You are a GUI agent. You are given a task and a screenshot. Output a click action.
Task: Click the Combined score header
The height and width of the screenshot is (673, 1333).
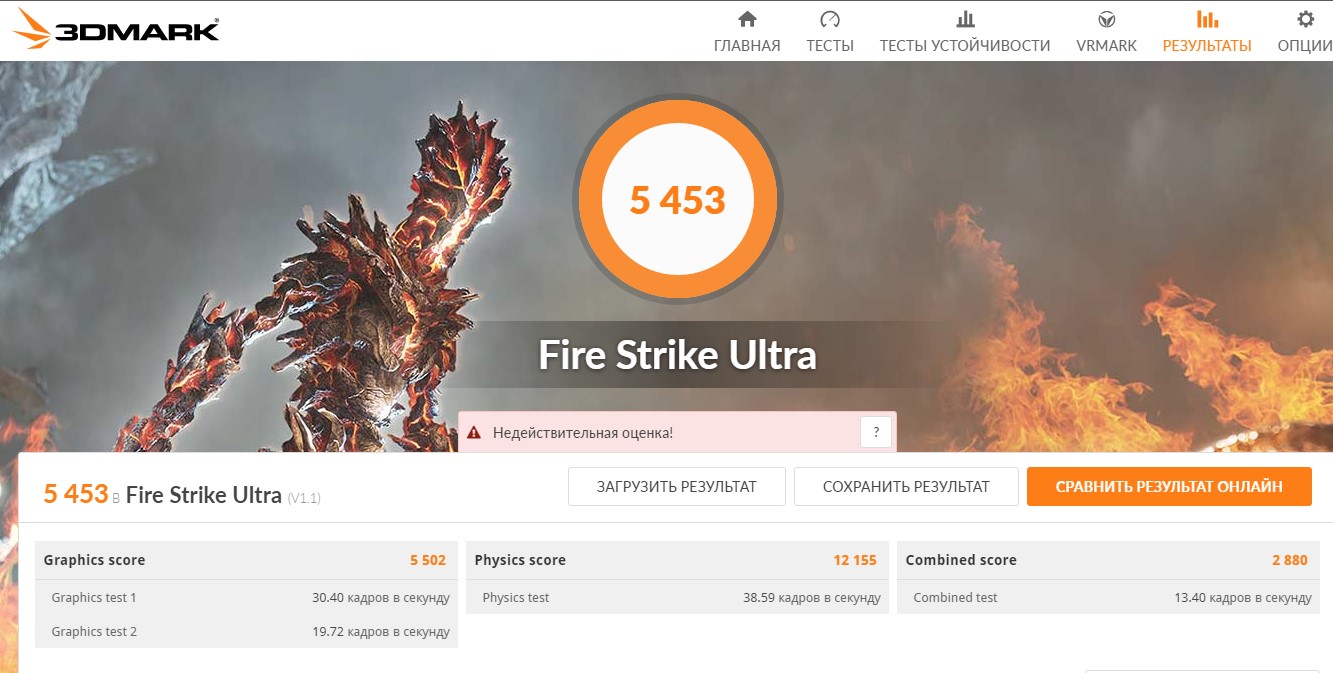(x=961, y=560)
